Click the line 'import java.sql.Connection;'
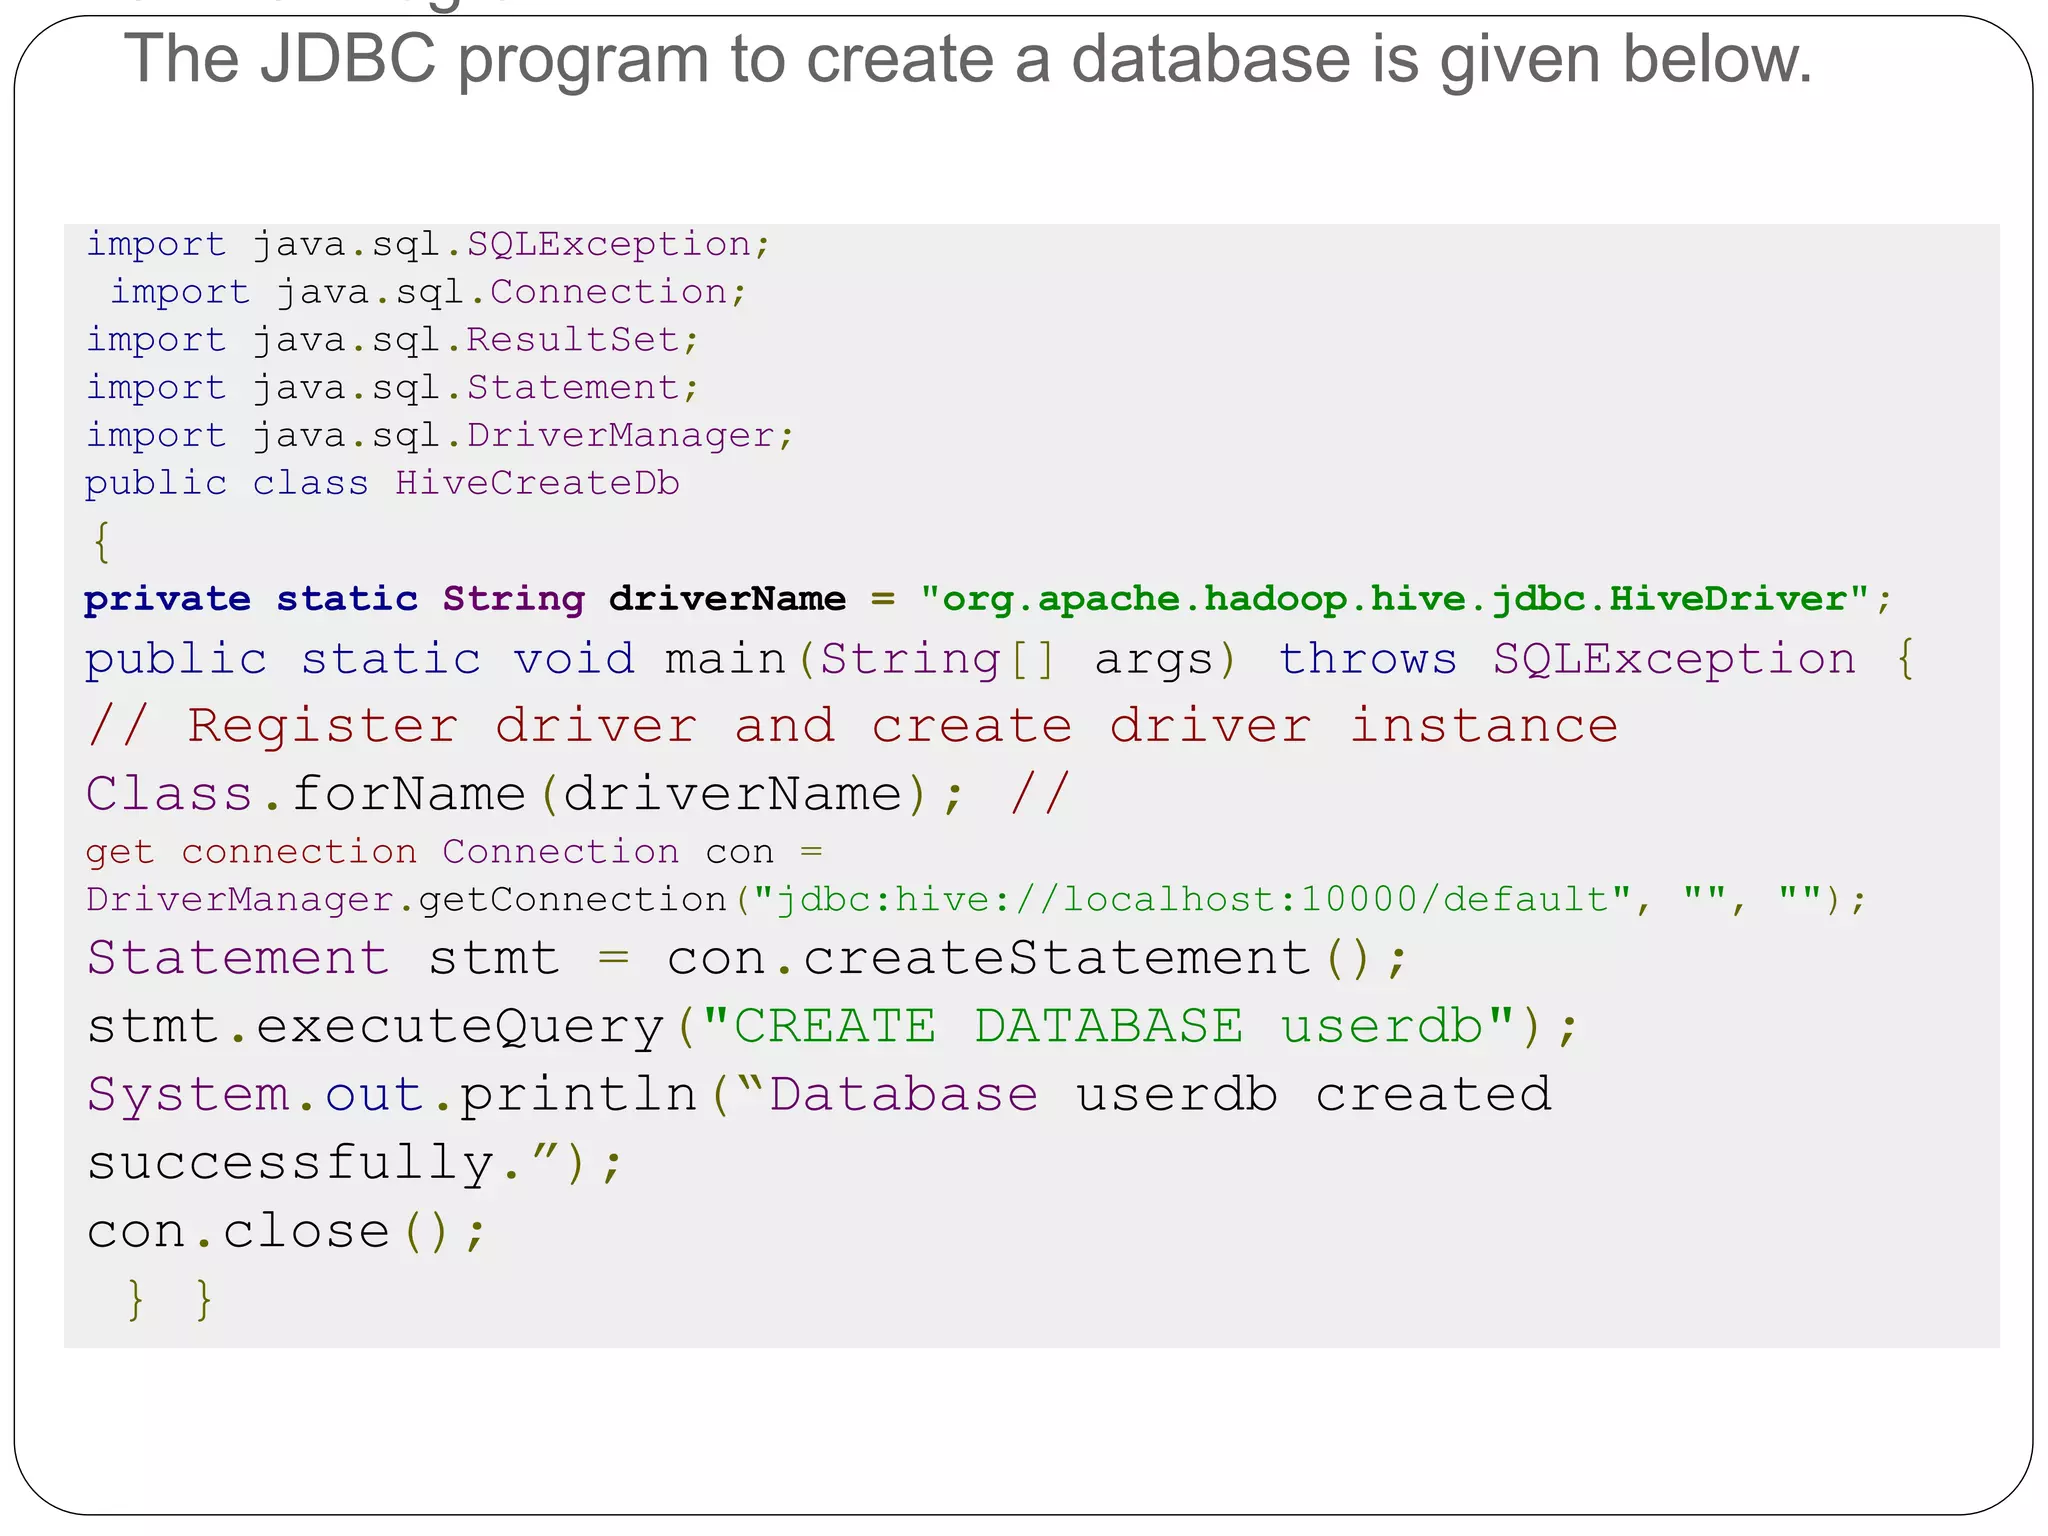Viewport: 2048px width, 1536px height. (428, 293)
